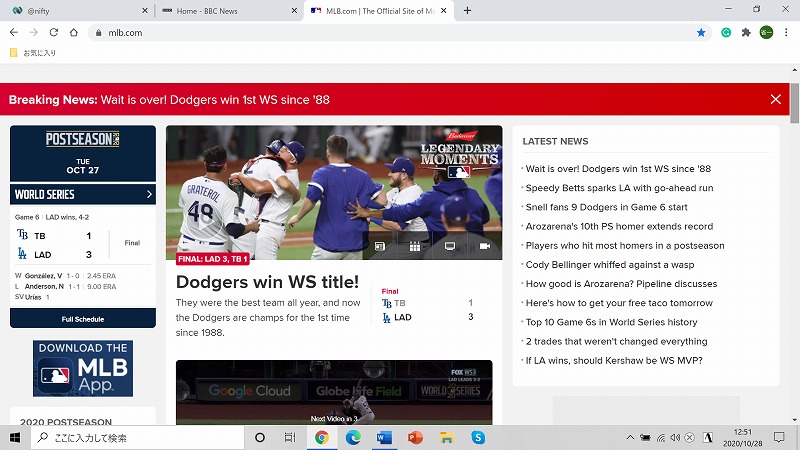Open the Breaking News Dodgers headline
Image resolution: width=800 pixels, height=450 pixels.
215,99
